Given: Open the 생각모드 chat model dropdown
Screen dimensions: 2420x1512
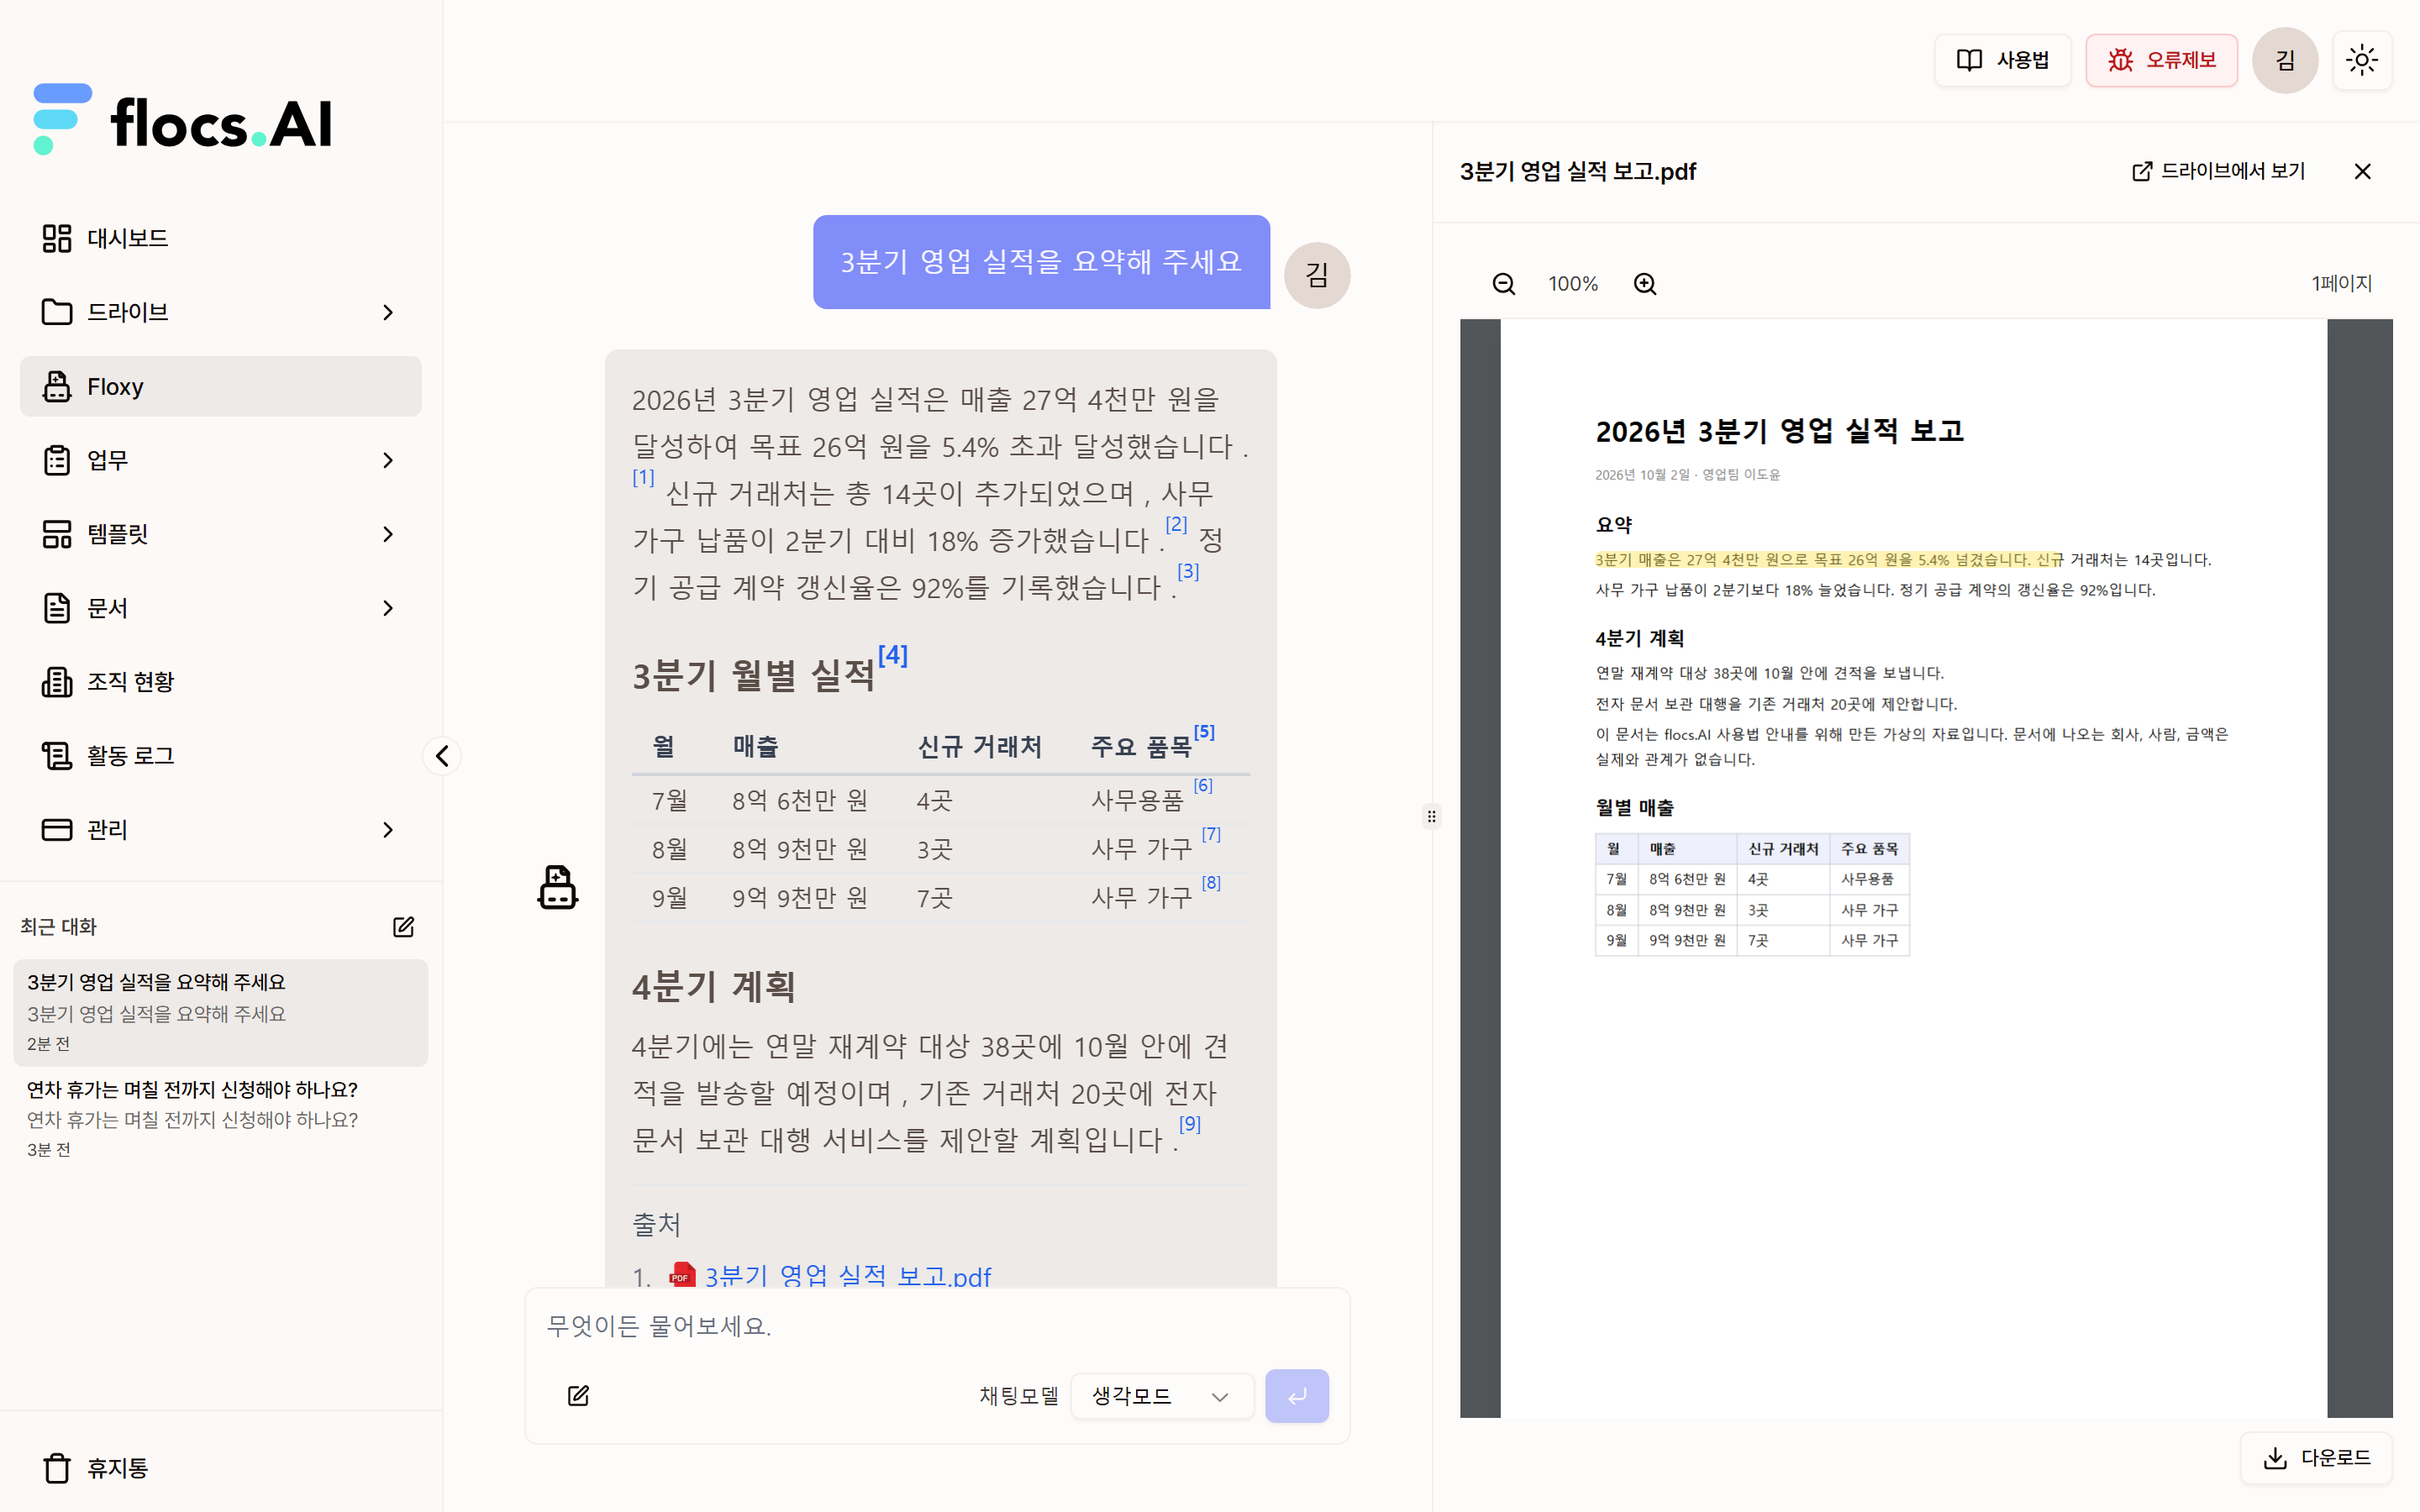Looking at the screenshot, I should [x=1162, y=1396].
